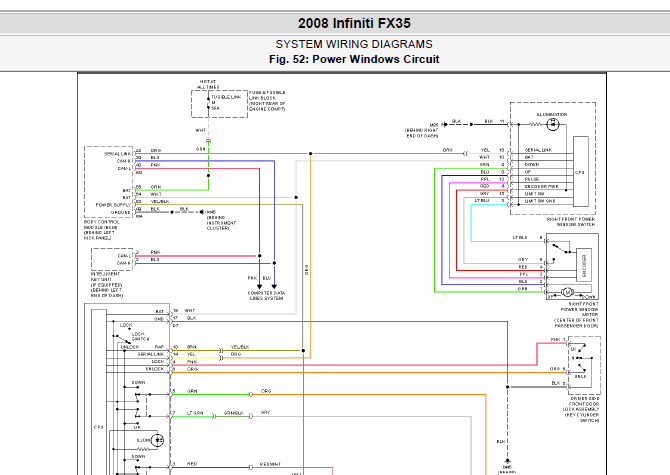Click the "HOT AT ALL TIMES" label
The height and width of the screenshot is (475, 670).
pyautogui.click(x=208, y=84)
